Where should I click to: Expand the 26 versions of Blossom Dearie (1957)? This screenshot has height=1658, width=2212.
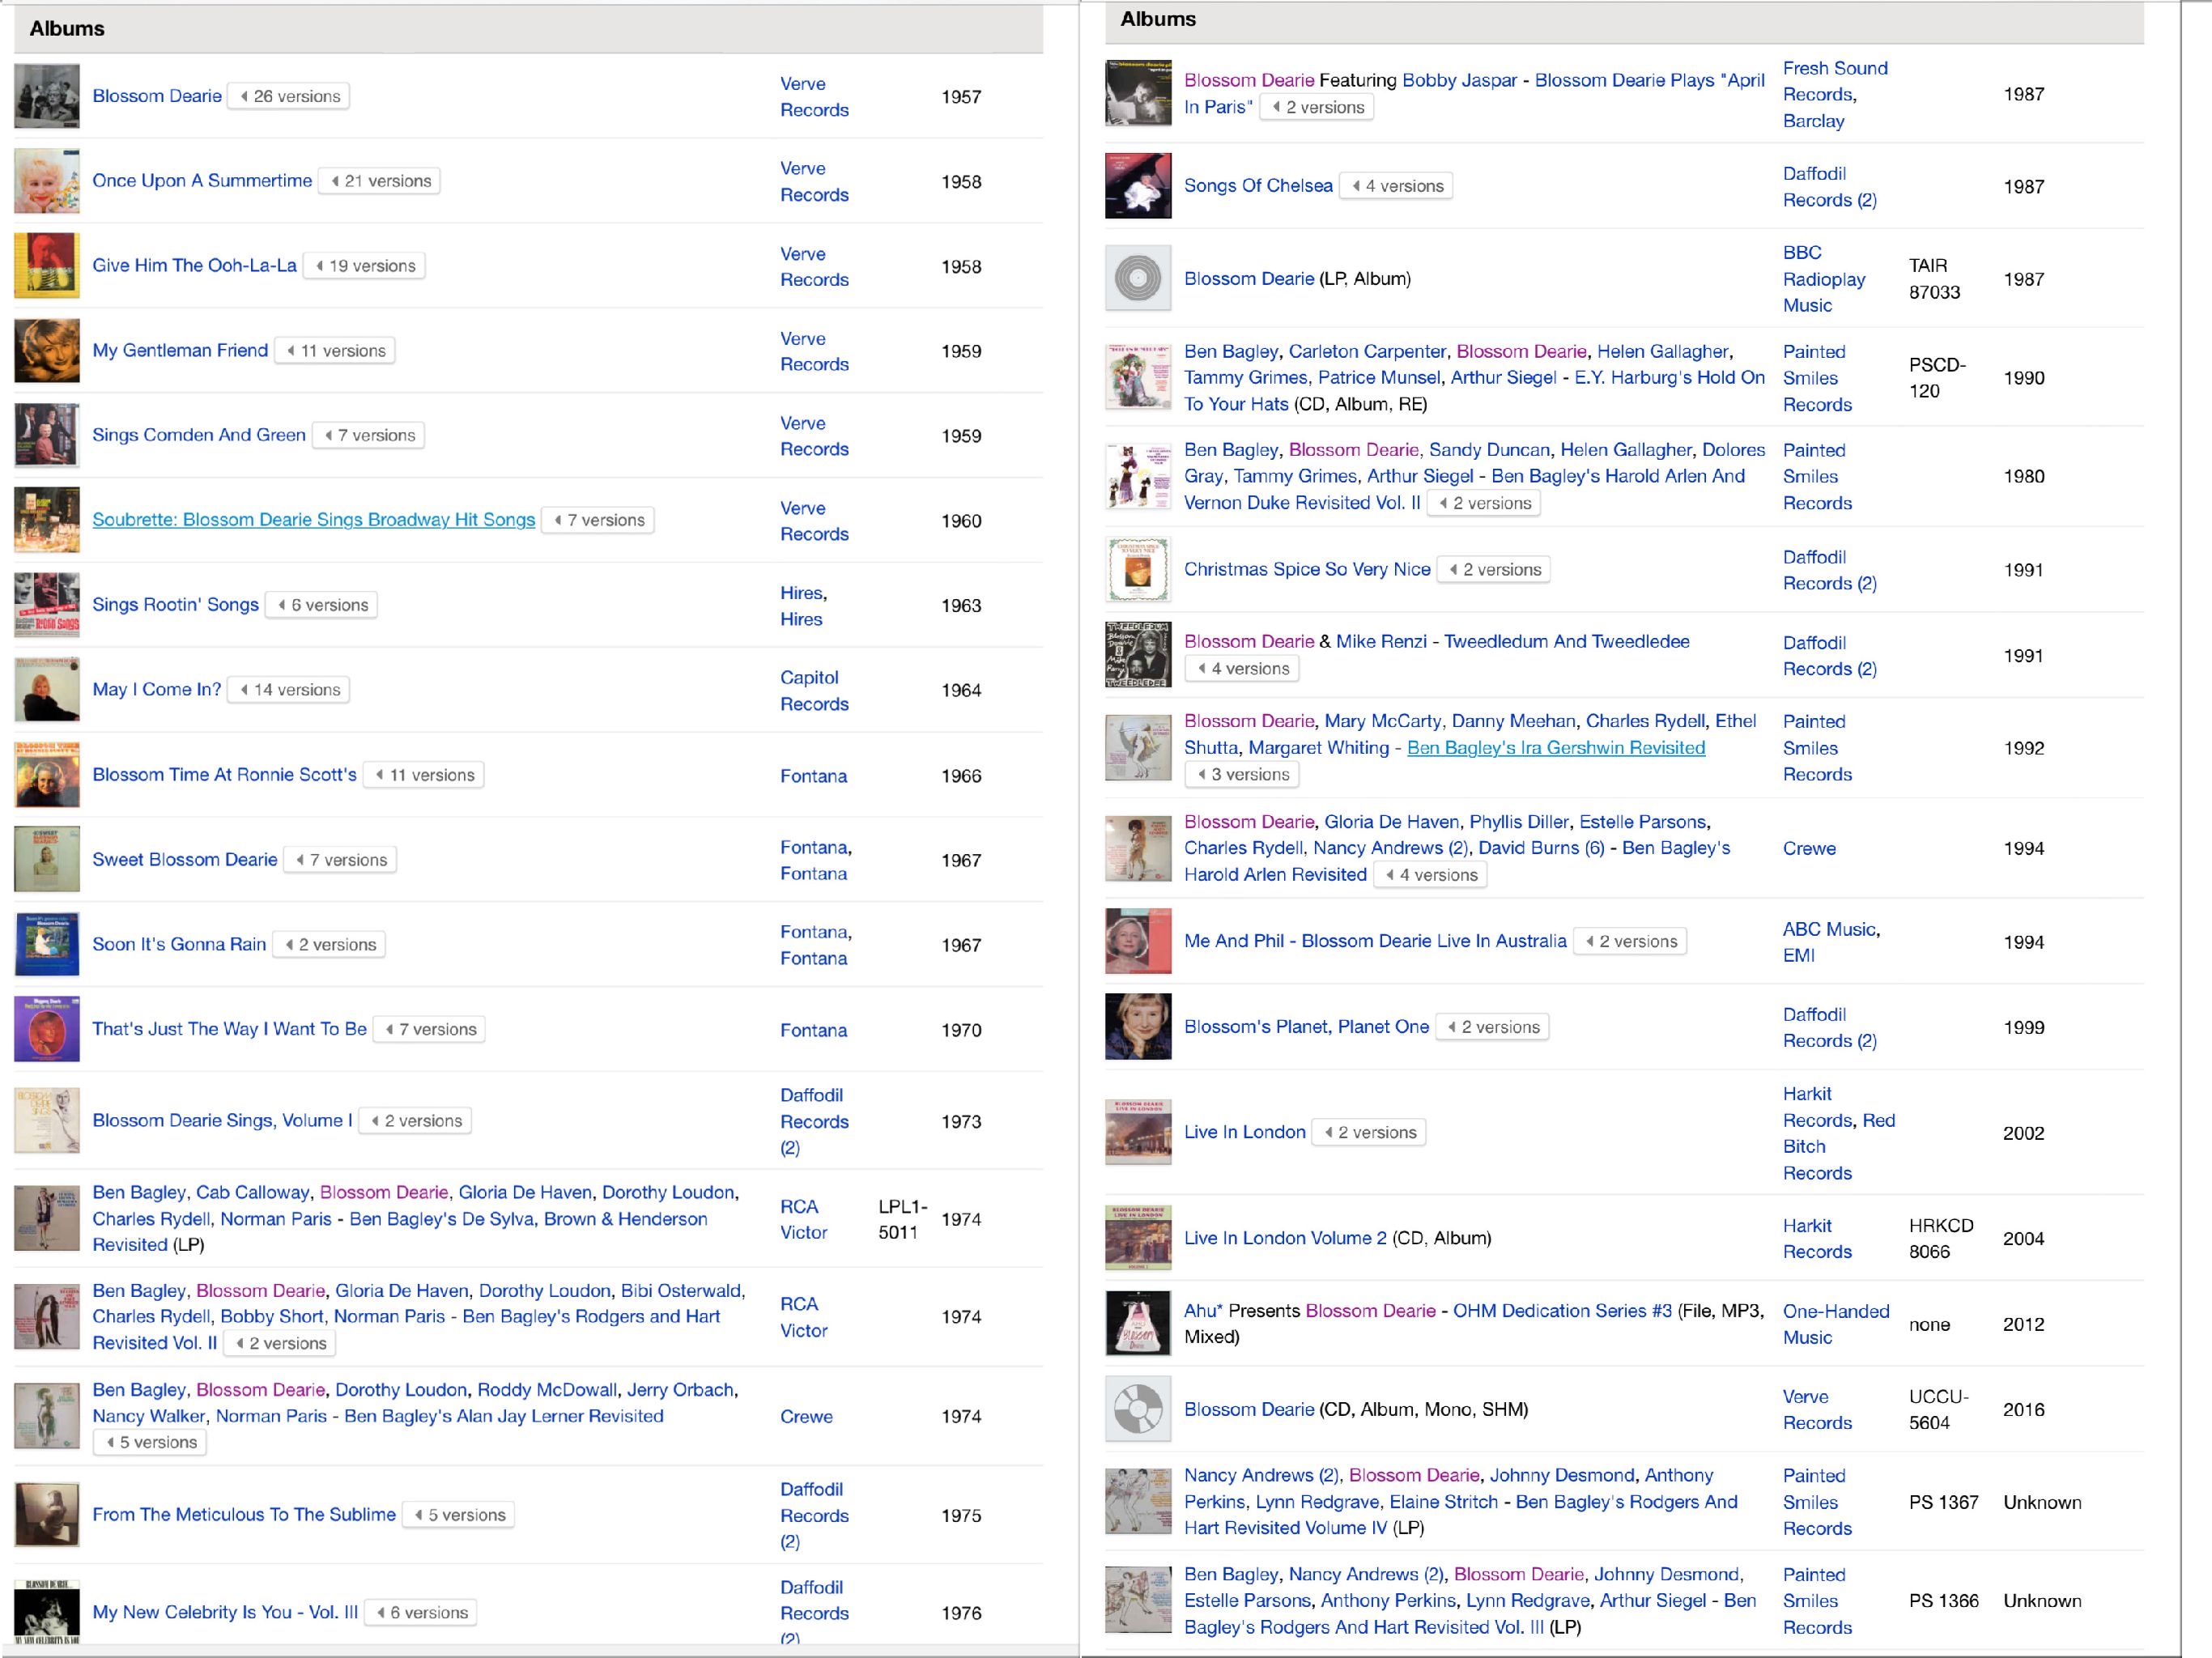point(287,96)
